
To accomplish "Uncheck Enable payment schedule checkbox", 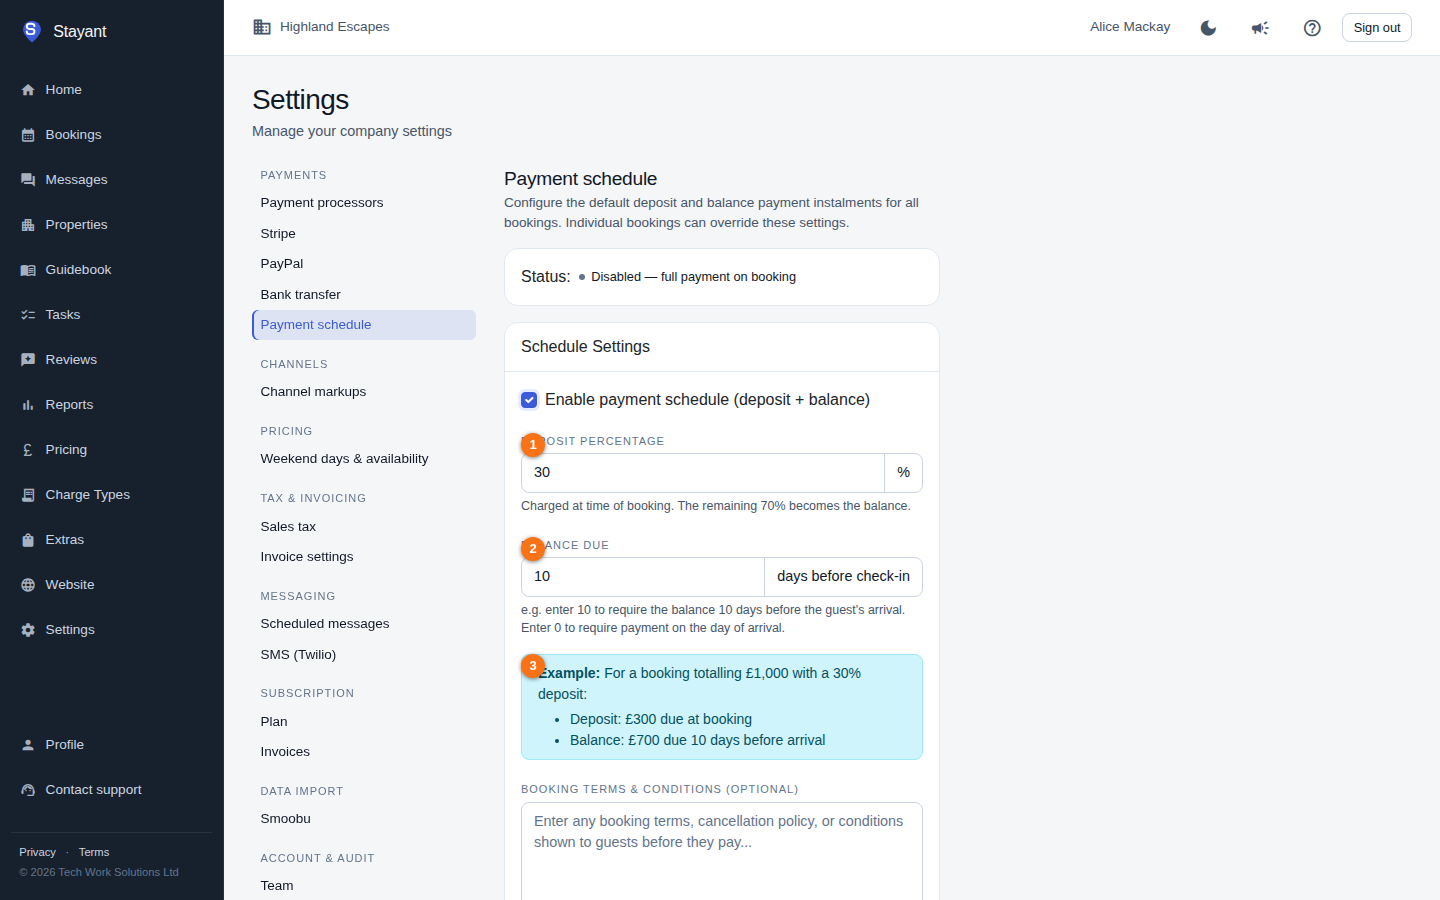I will tap(529, 400).
